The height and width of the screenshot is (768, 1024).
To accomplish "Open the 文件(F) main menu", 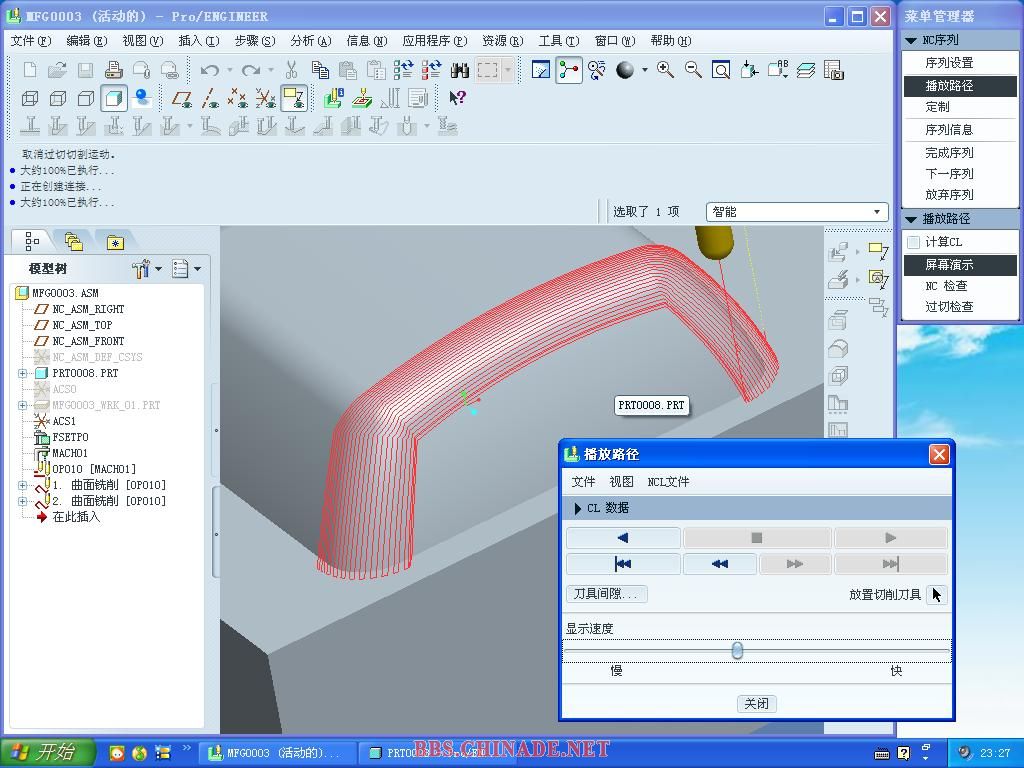I will pyautogui.click(x=31, y=40).
